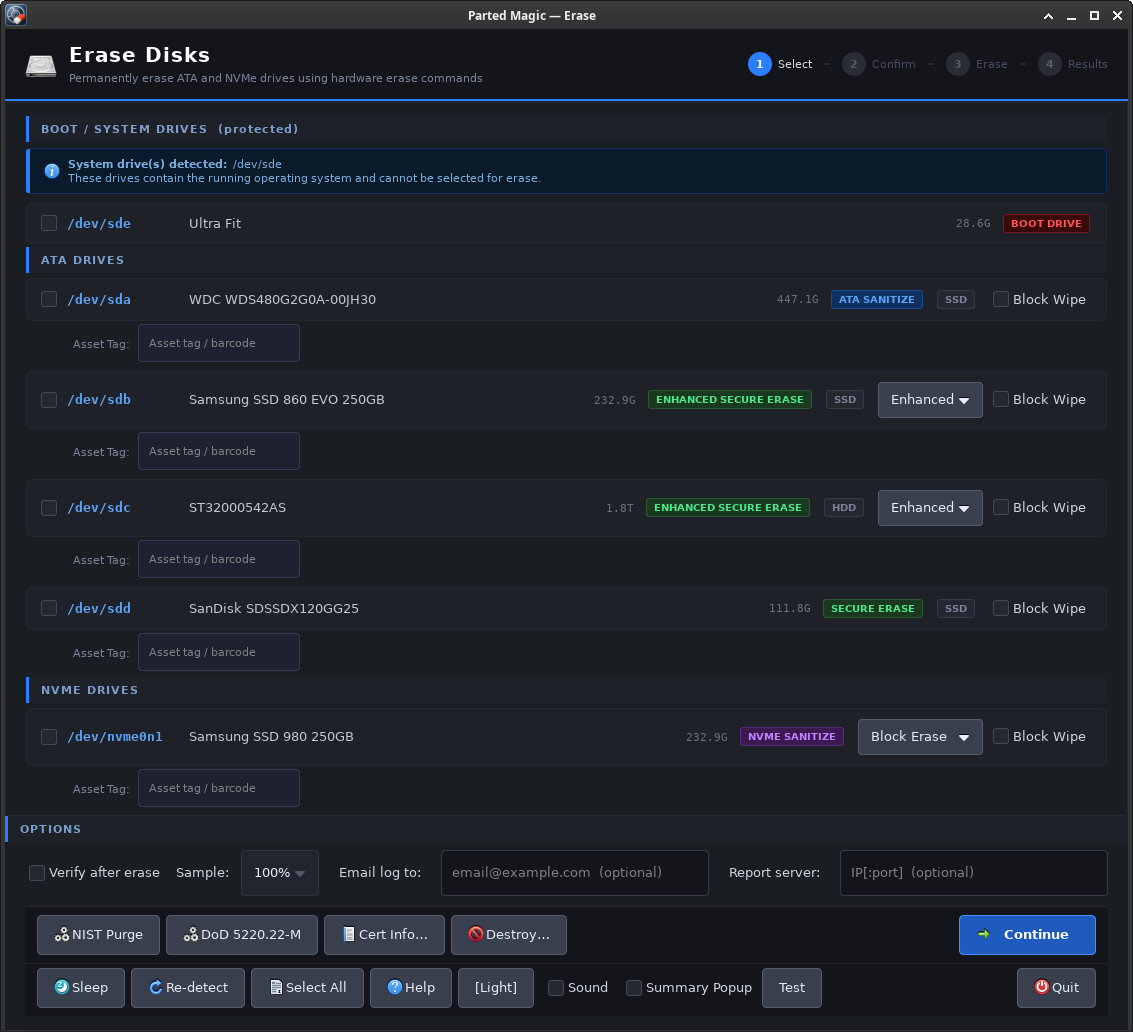Image resolution: width=1133 pixels, height=1032 pixels.
Task: Open the Block Erase dropdown for nvme0n1
Action: point(920,737)
